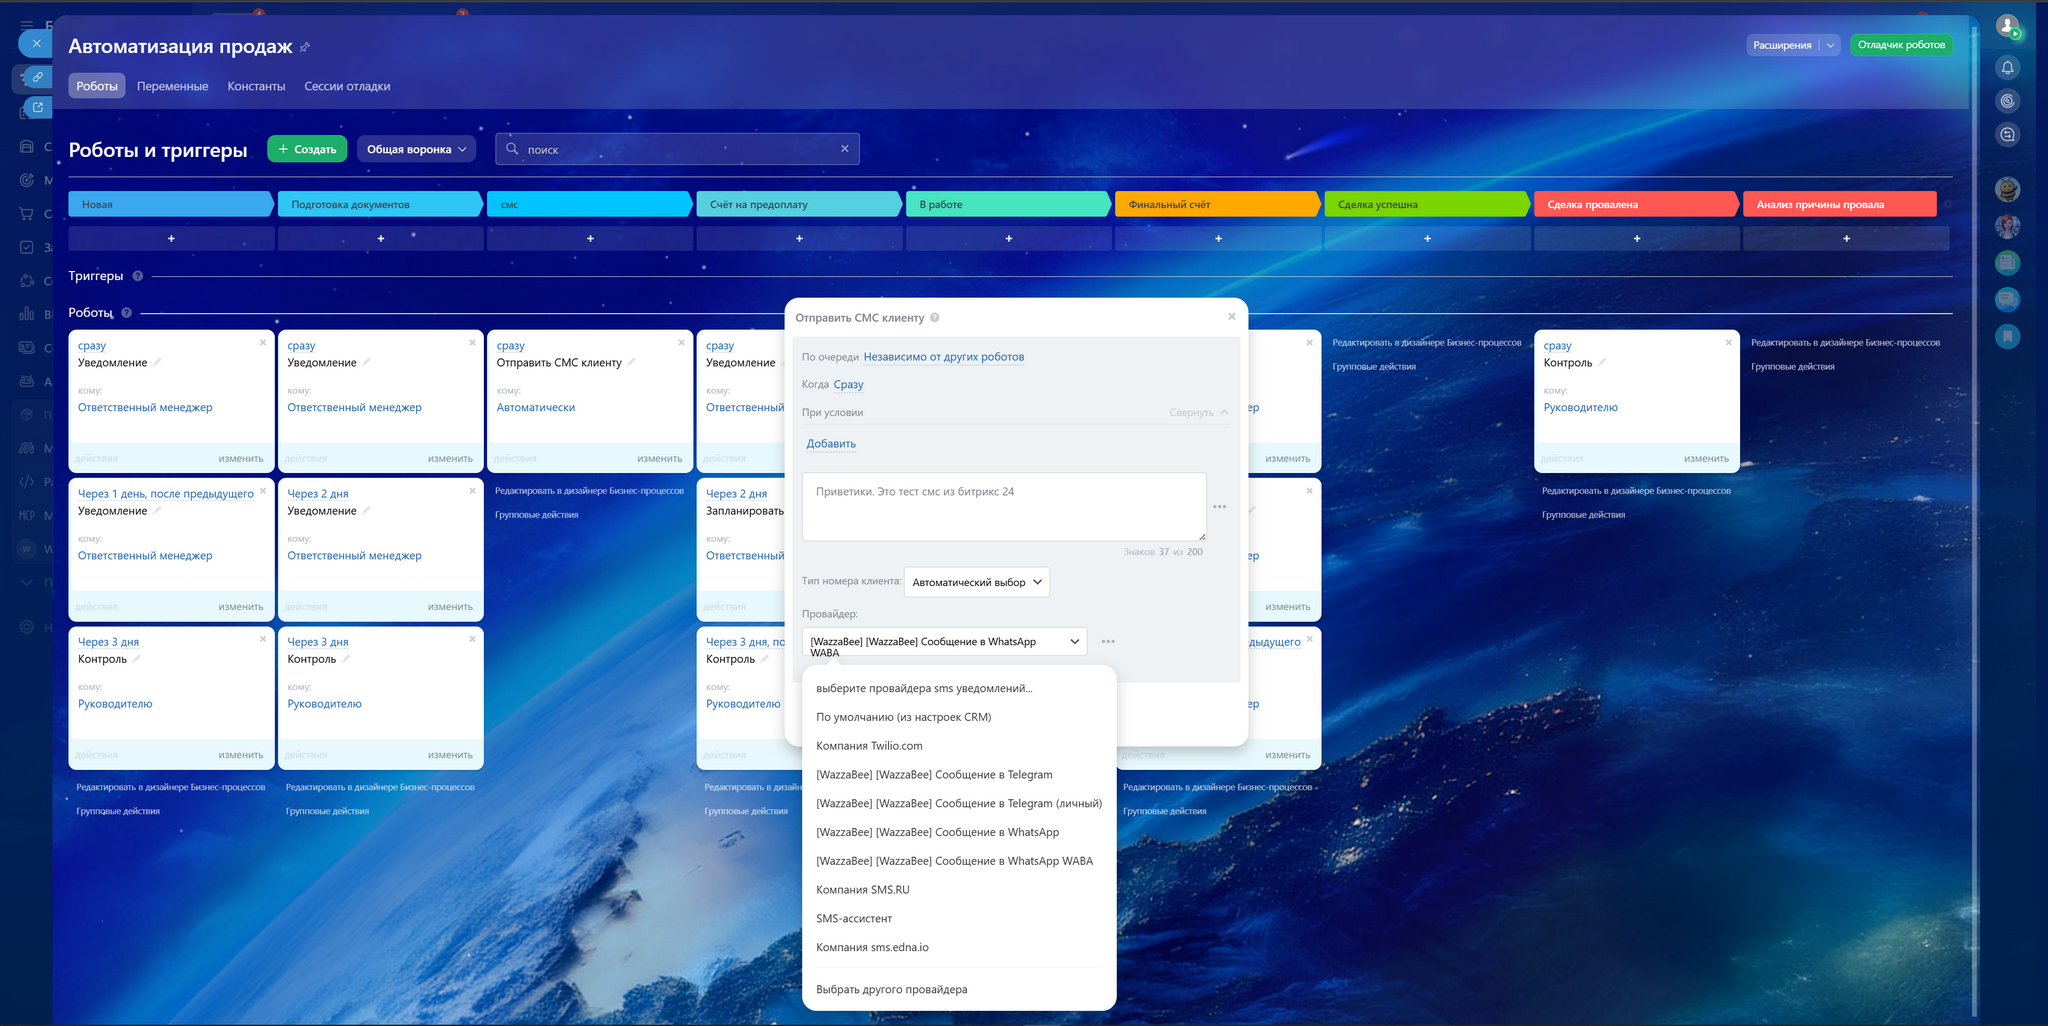
Task: Click the bookmark icon in right sidebar
Action: (2007, 336)
